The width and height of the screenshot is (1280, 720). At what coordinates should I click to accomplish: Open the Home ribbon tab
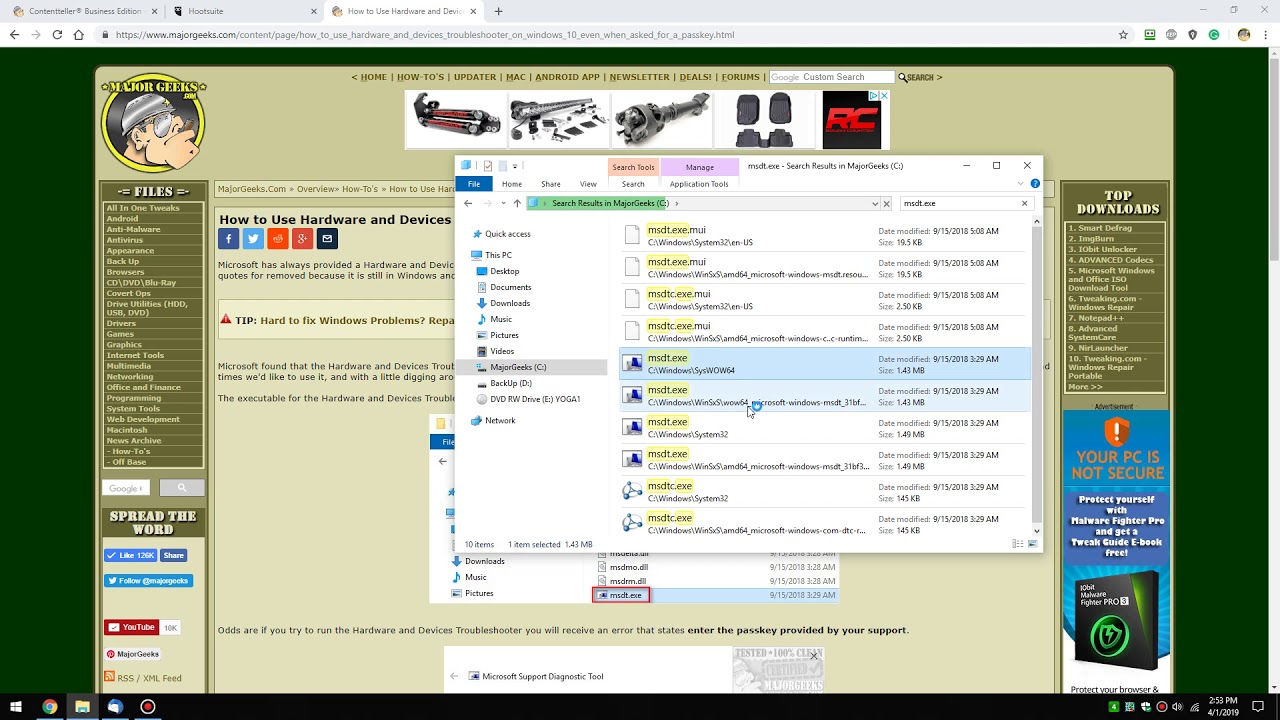click(512, 184)
